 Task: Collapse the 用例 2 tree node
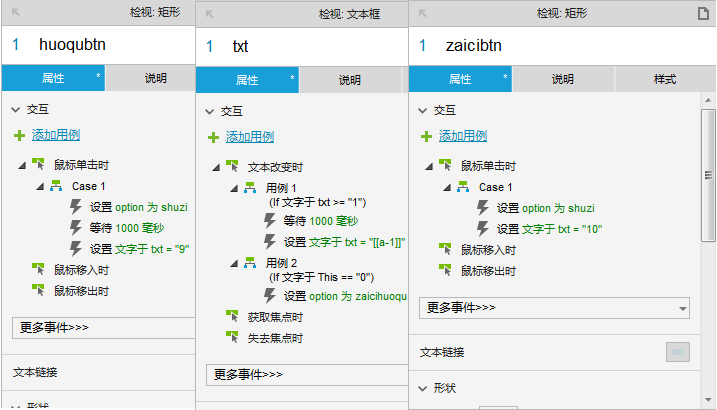tap(234, 263)
